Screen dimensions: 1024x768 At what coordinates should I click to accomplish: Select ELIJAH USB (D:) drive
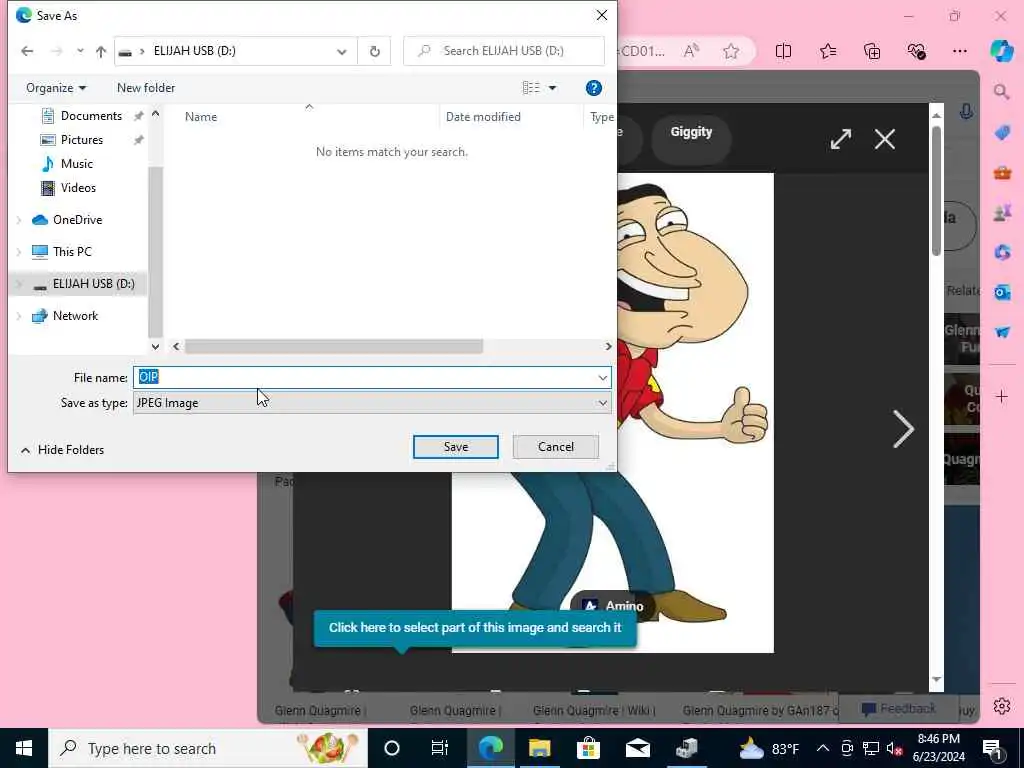click(x=93, y=284)
